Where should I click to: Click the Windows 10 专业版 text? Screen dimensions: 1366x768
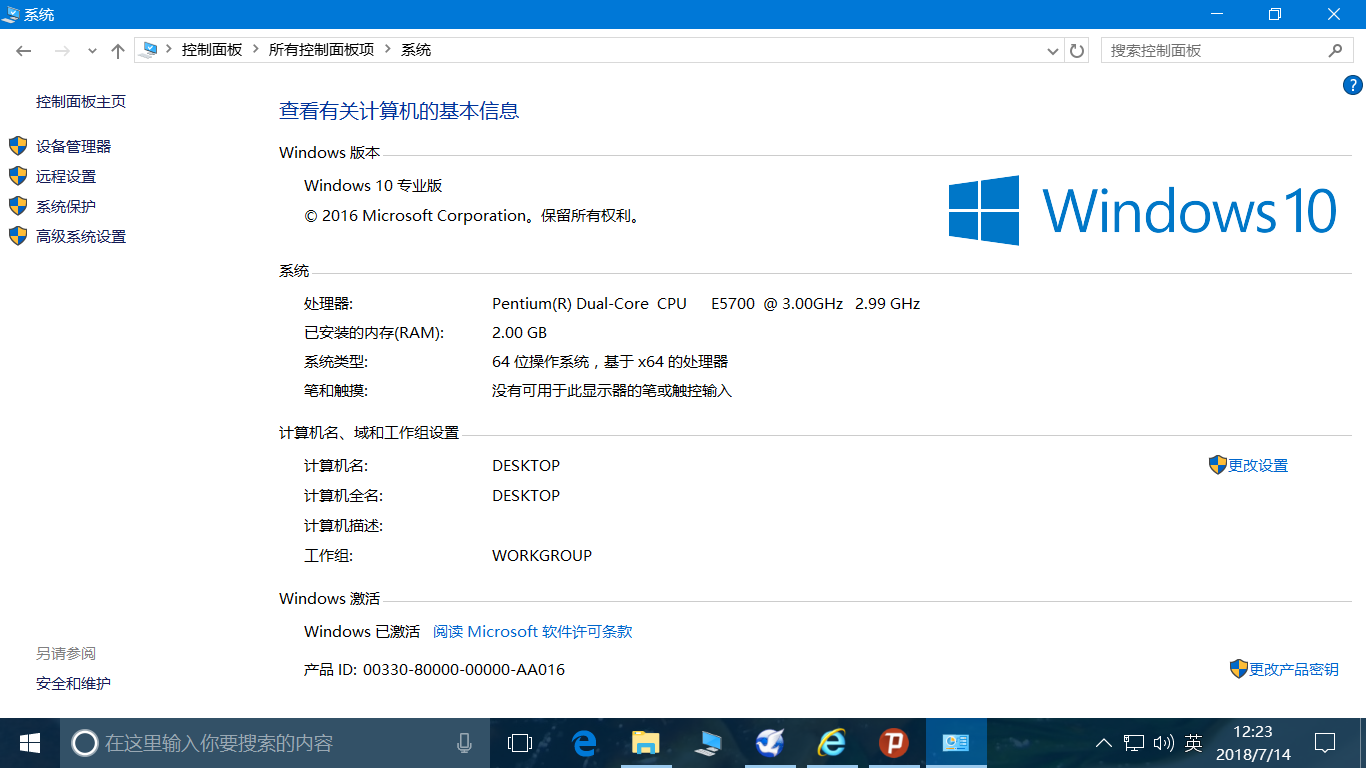[x=373, y=185]
